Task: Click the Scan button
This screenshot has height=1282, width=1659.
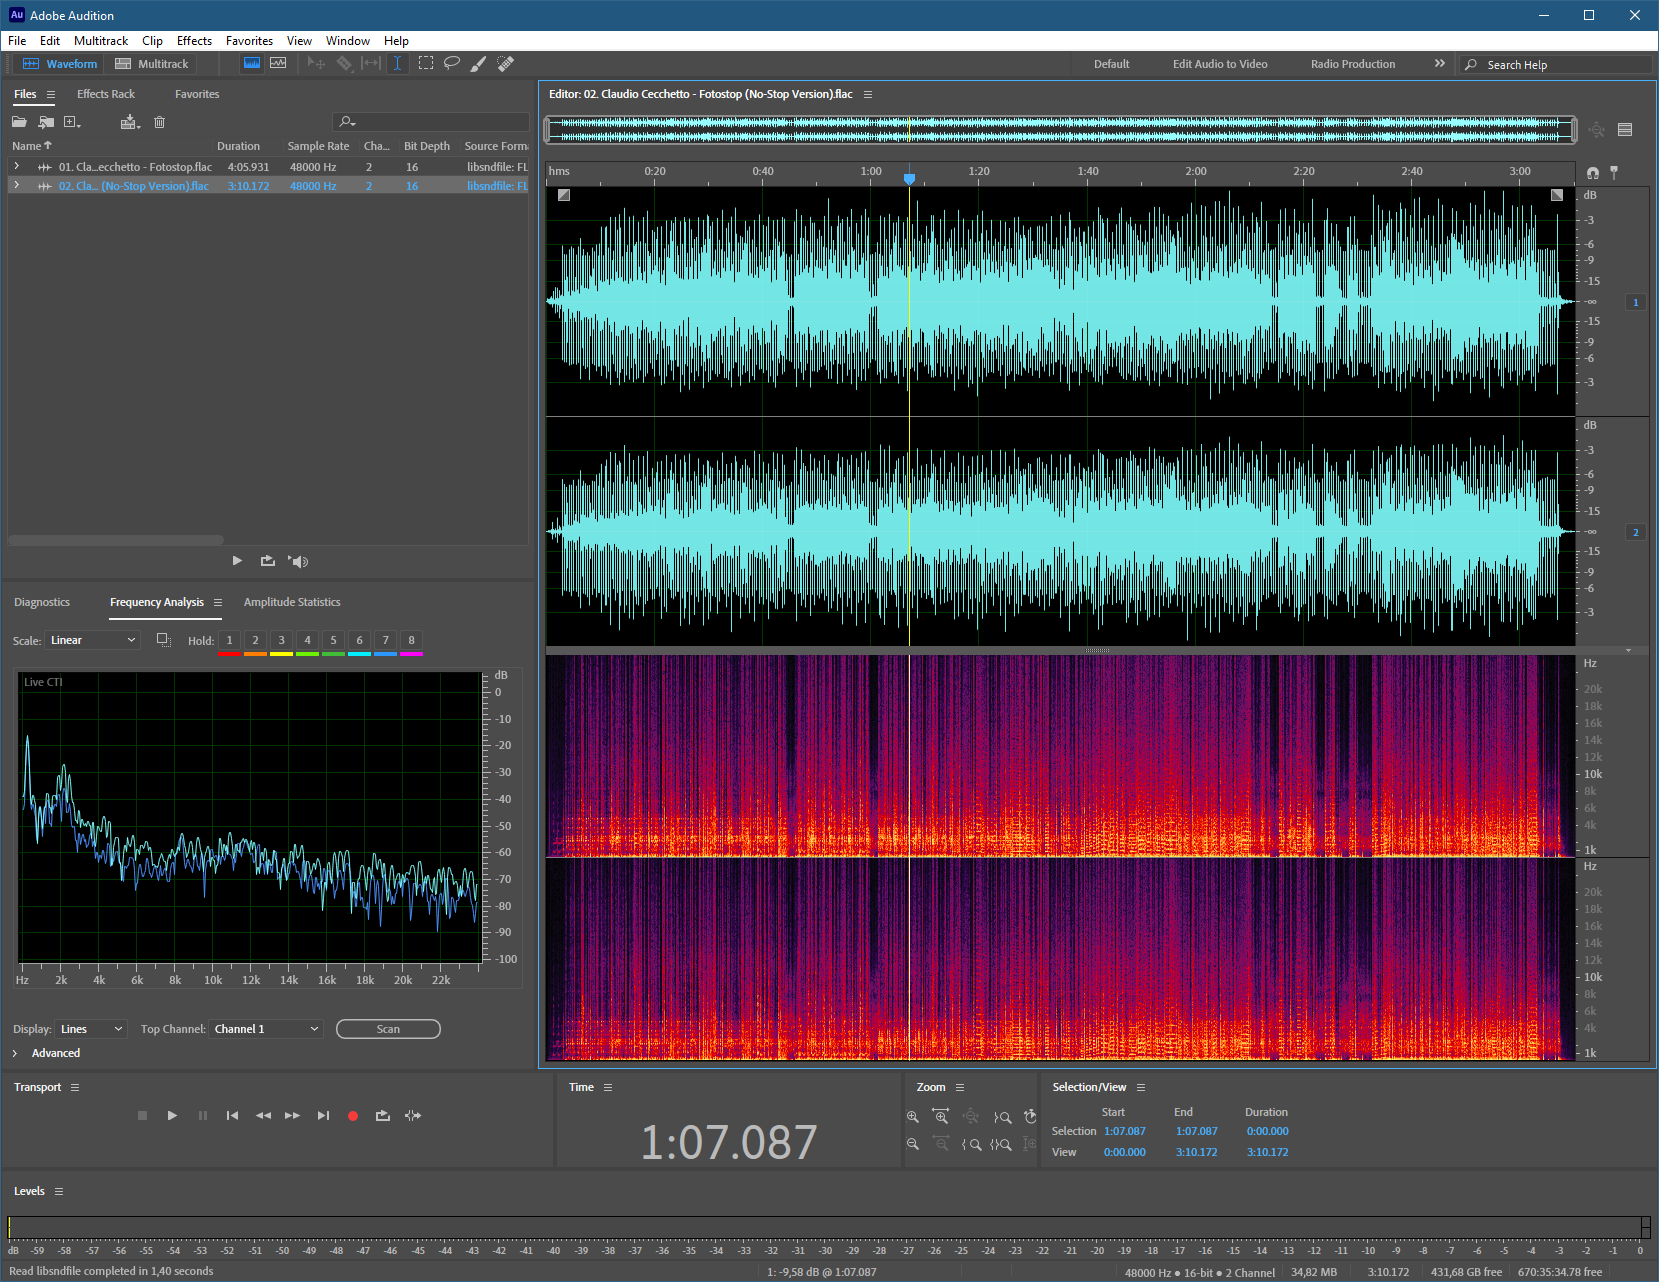Action: pyautogui.click(x=388, y=1029)
